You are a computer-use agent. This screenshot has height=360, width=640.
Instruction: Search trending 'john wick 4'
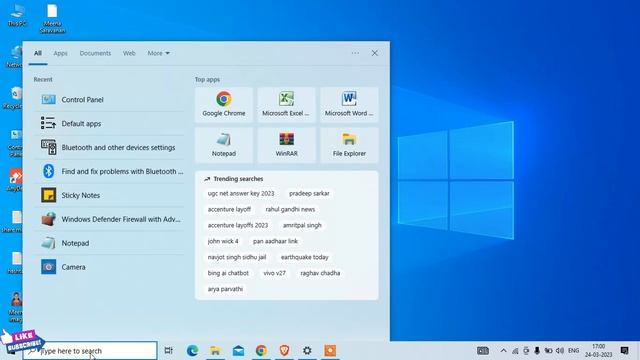click(223, 241)
